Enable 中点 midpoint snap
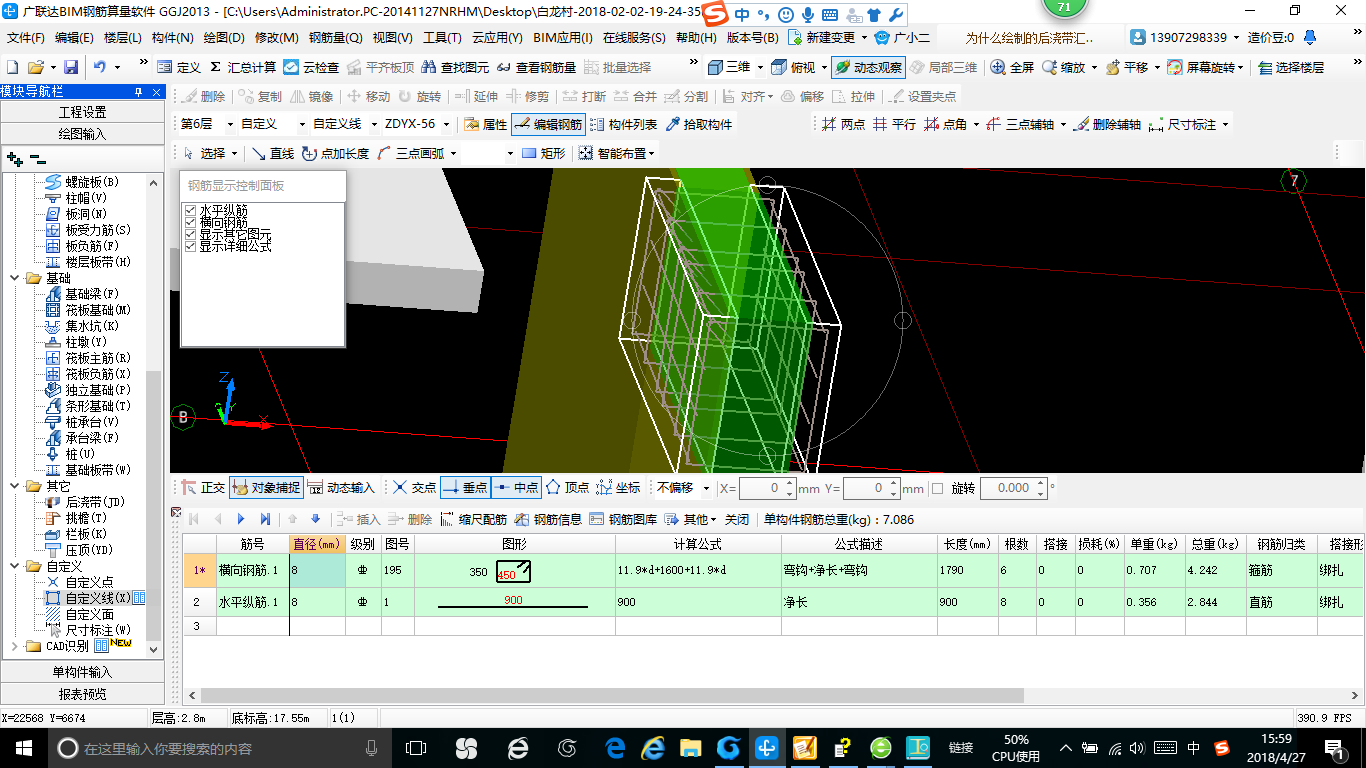The height and width of the screenshot is (768, 1366). pyautogui.click(x=516, y=488)
